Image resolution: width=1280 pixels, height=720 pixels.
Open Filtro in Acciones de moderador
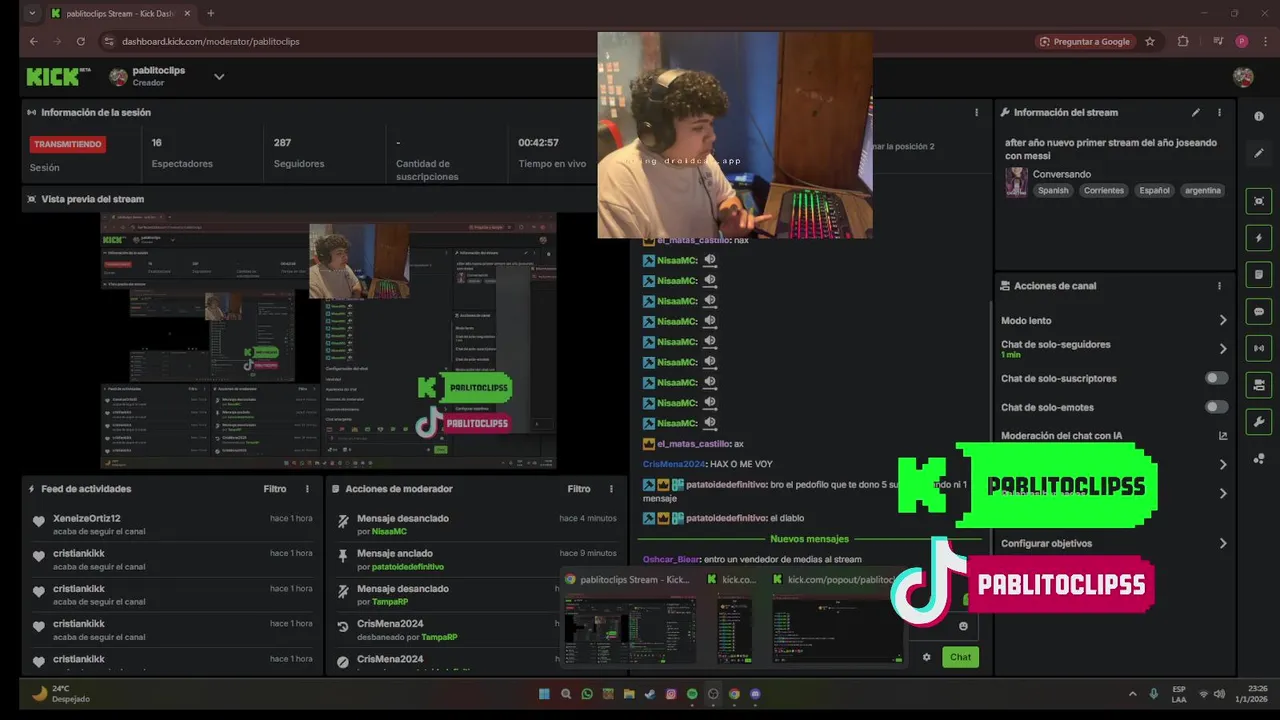(x=579, y=489)
